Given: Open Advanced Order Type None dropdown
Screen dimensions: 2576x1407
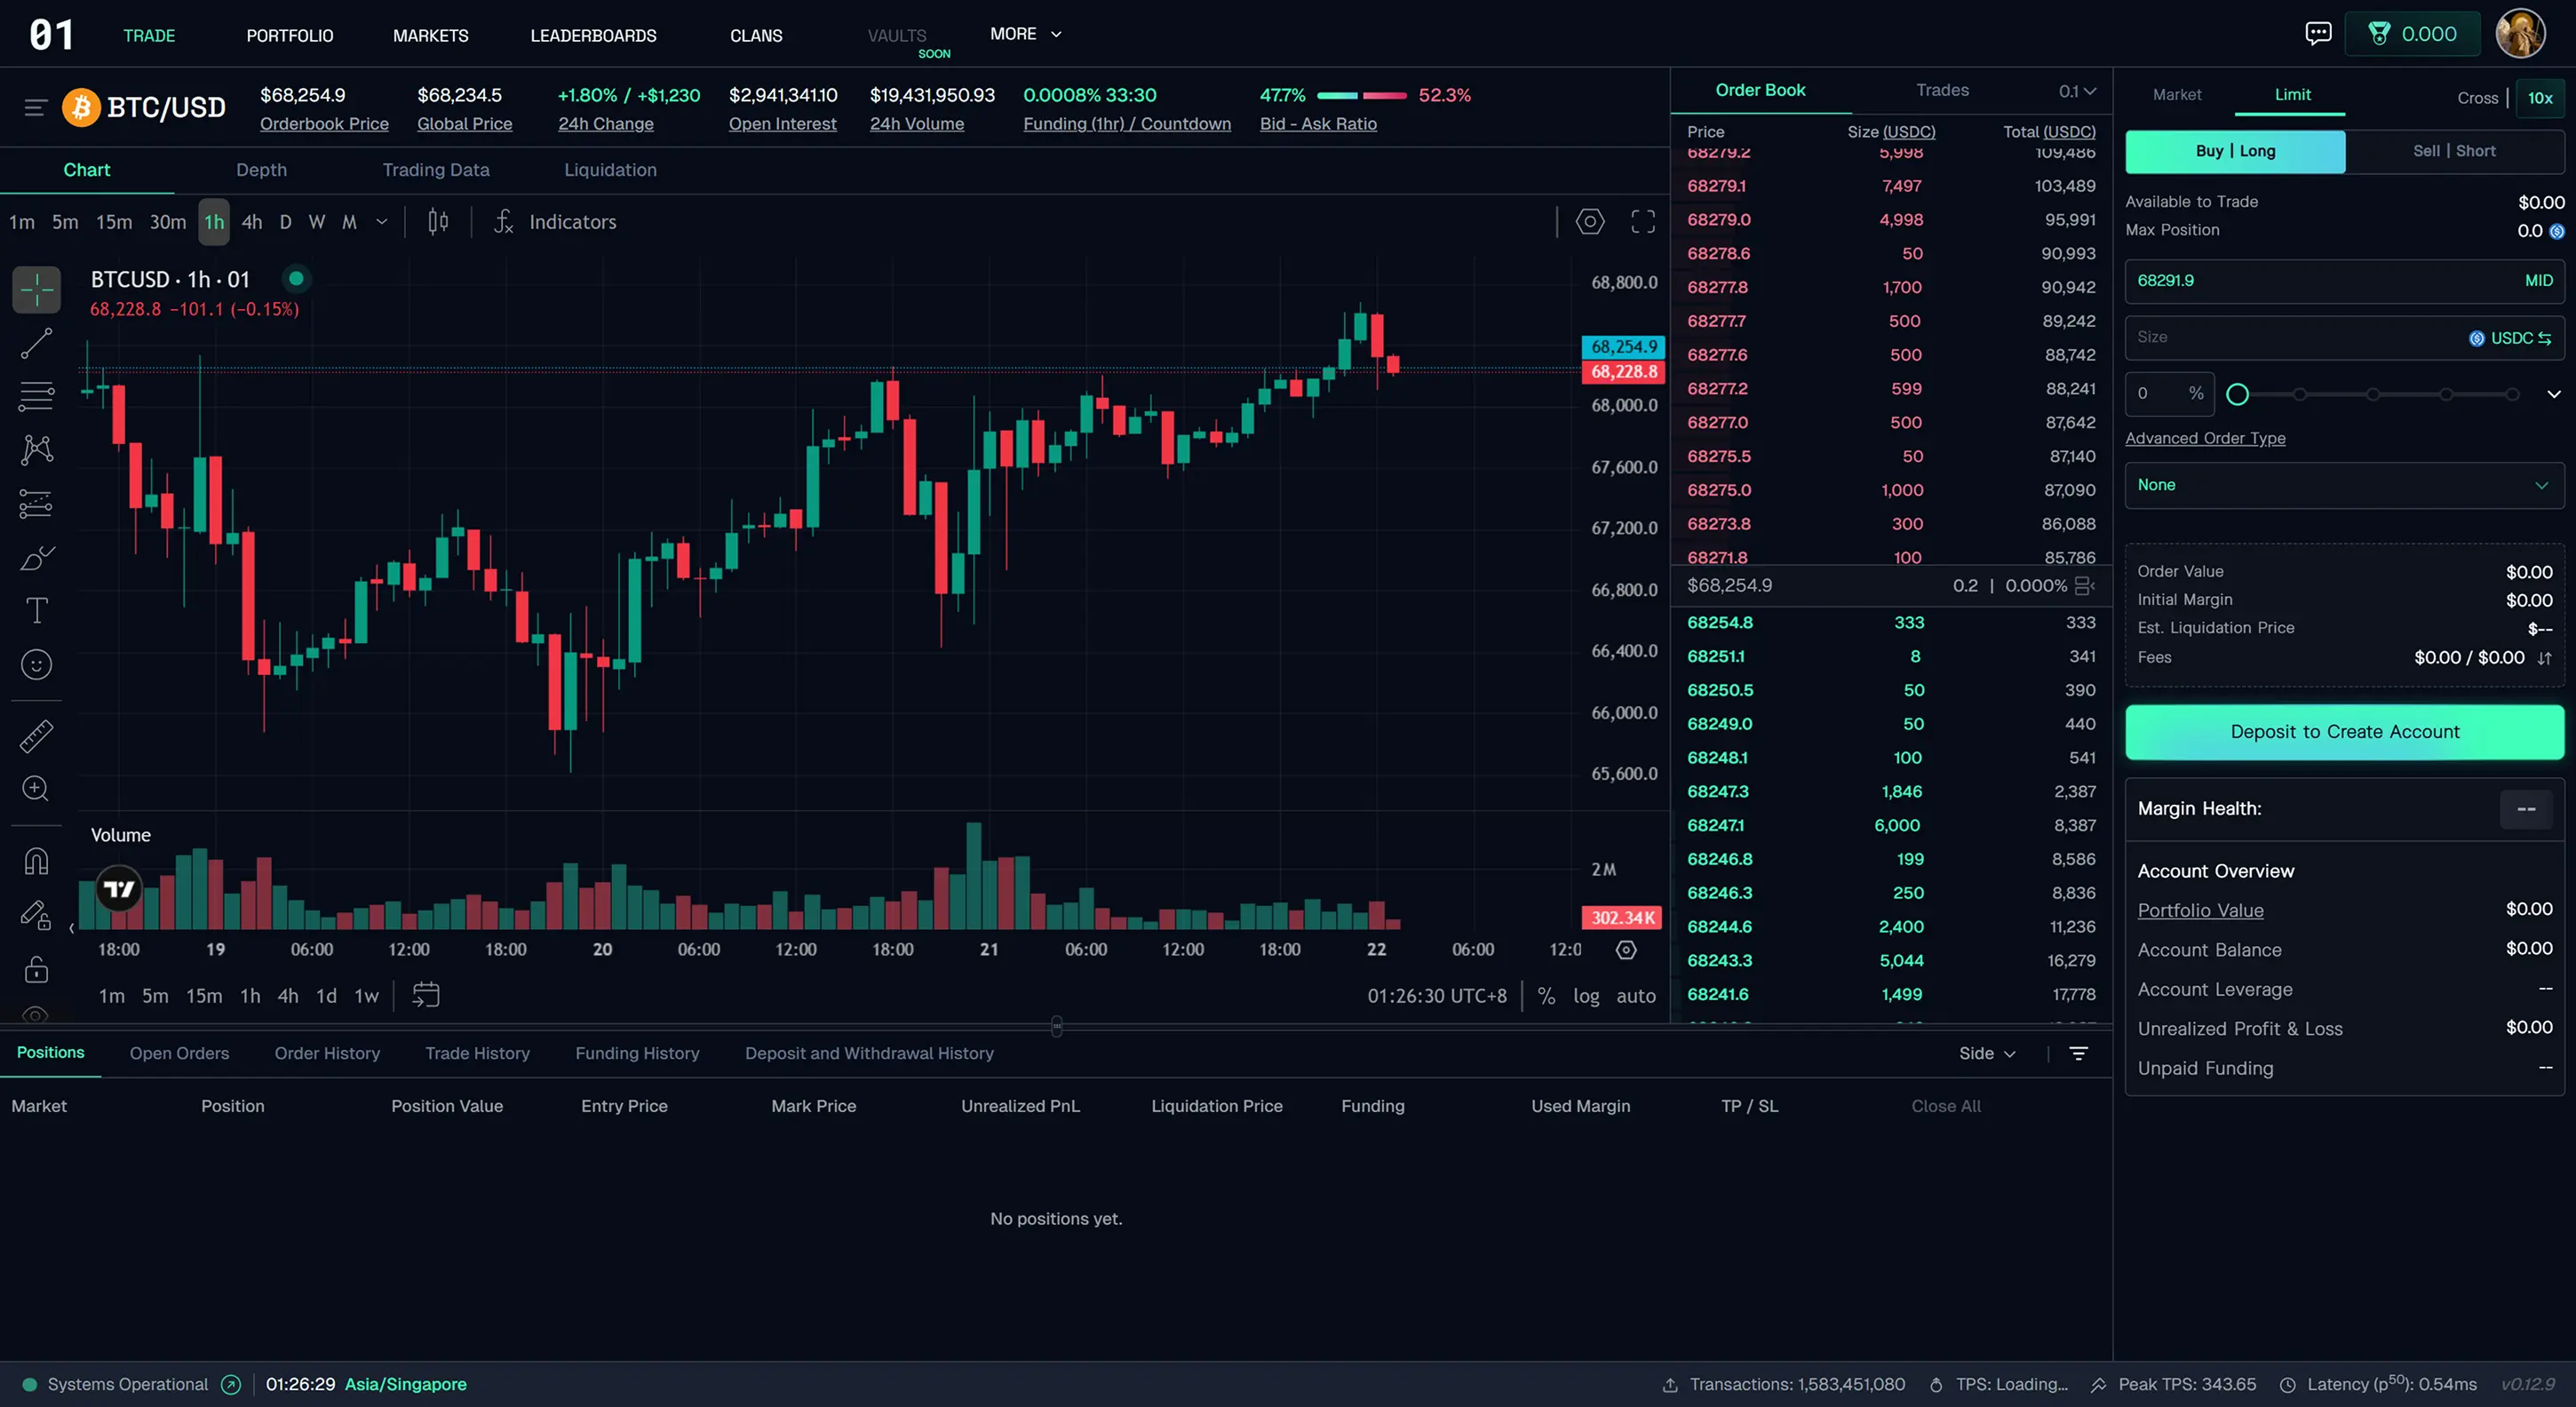Looking at the screenshot, I should tap(2343, 485).
